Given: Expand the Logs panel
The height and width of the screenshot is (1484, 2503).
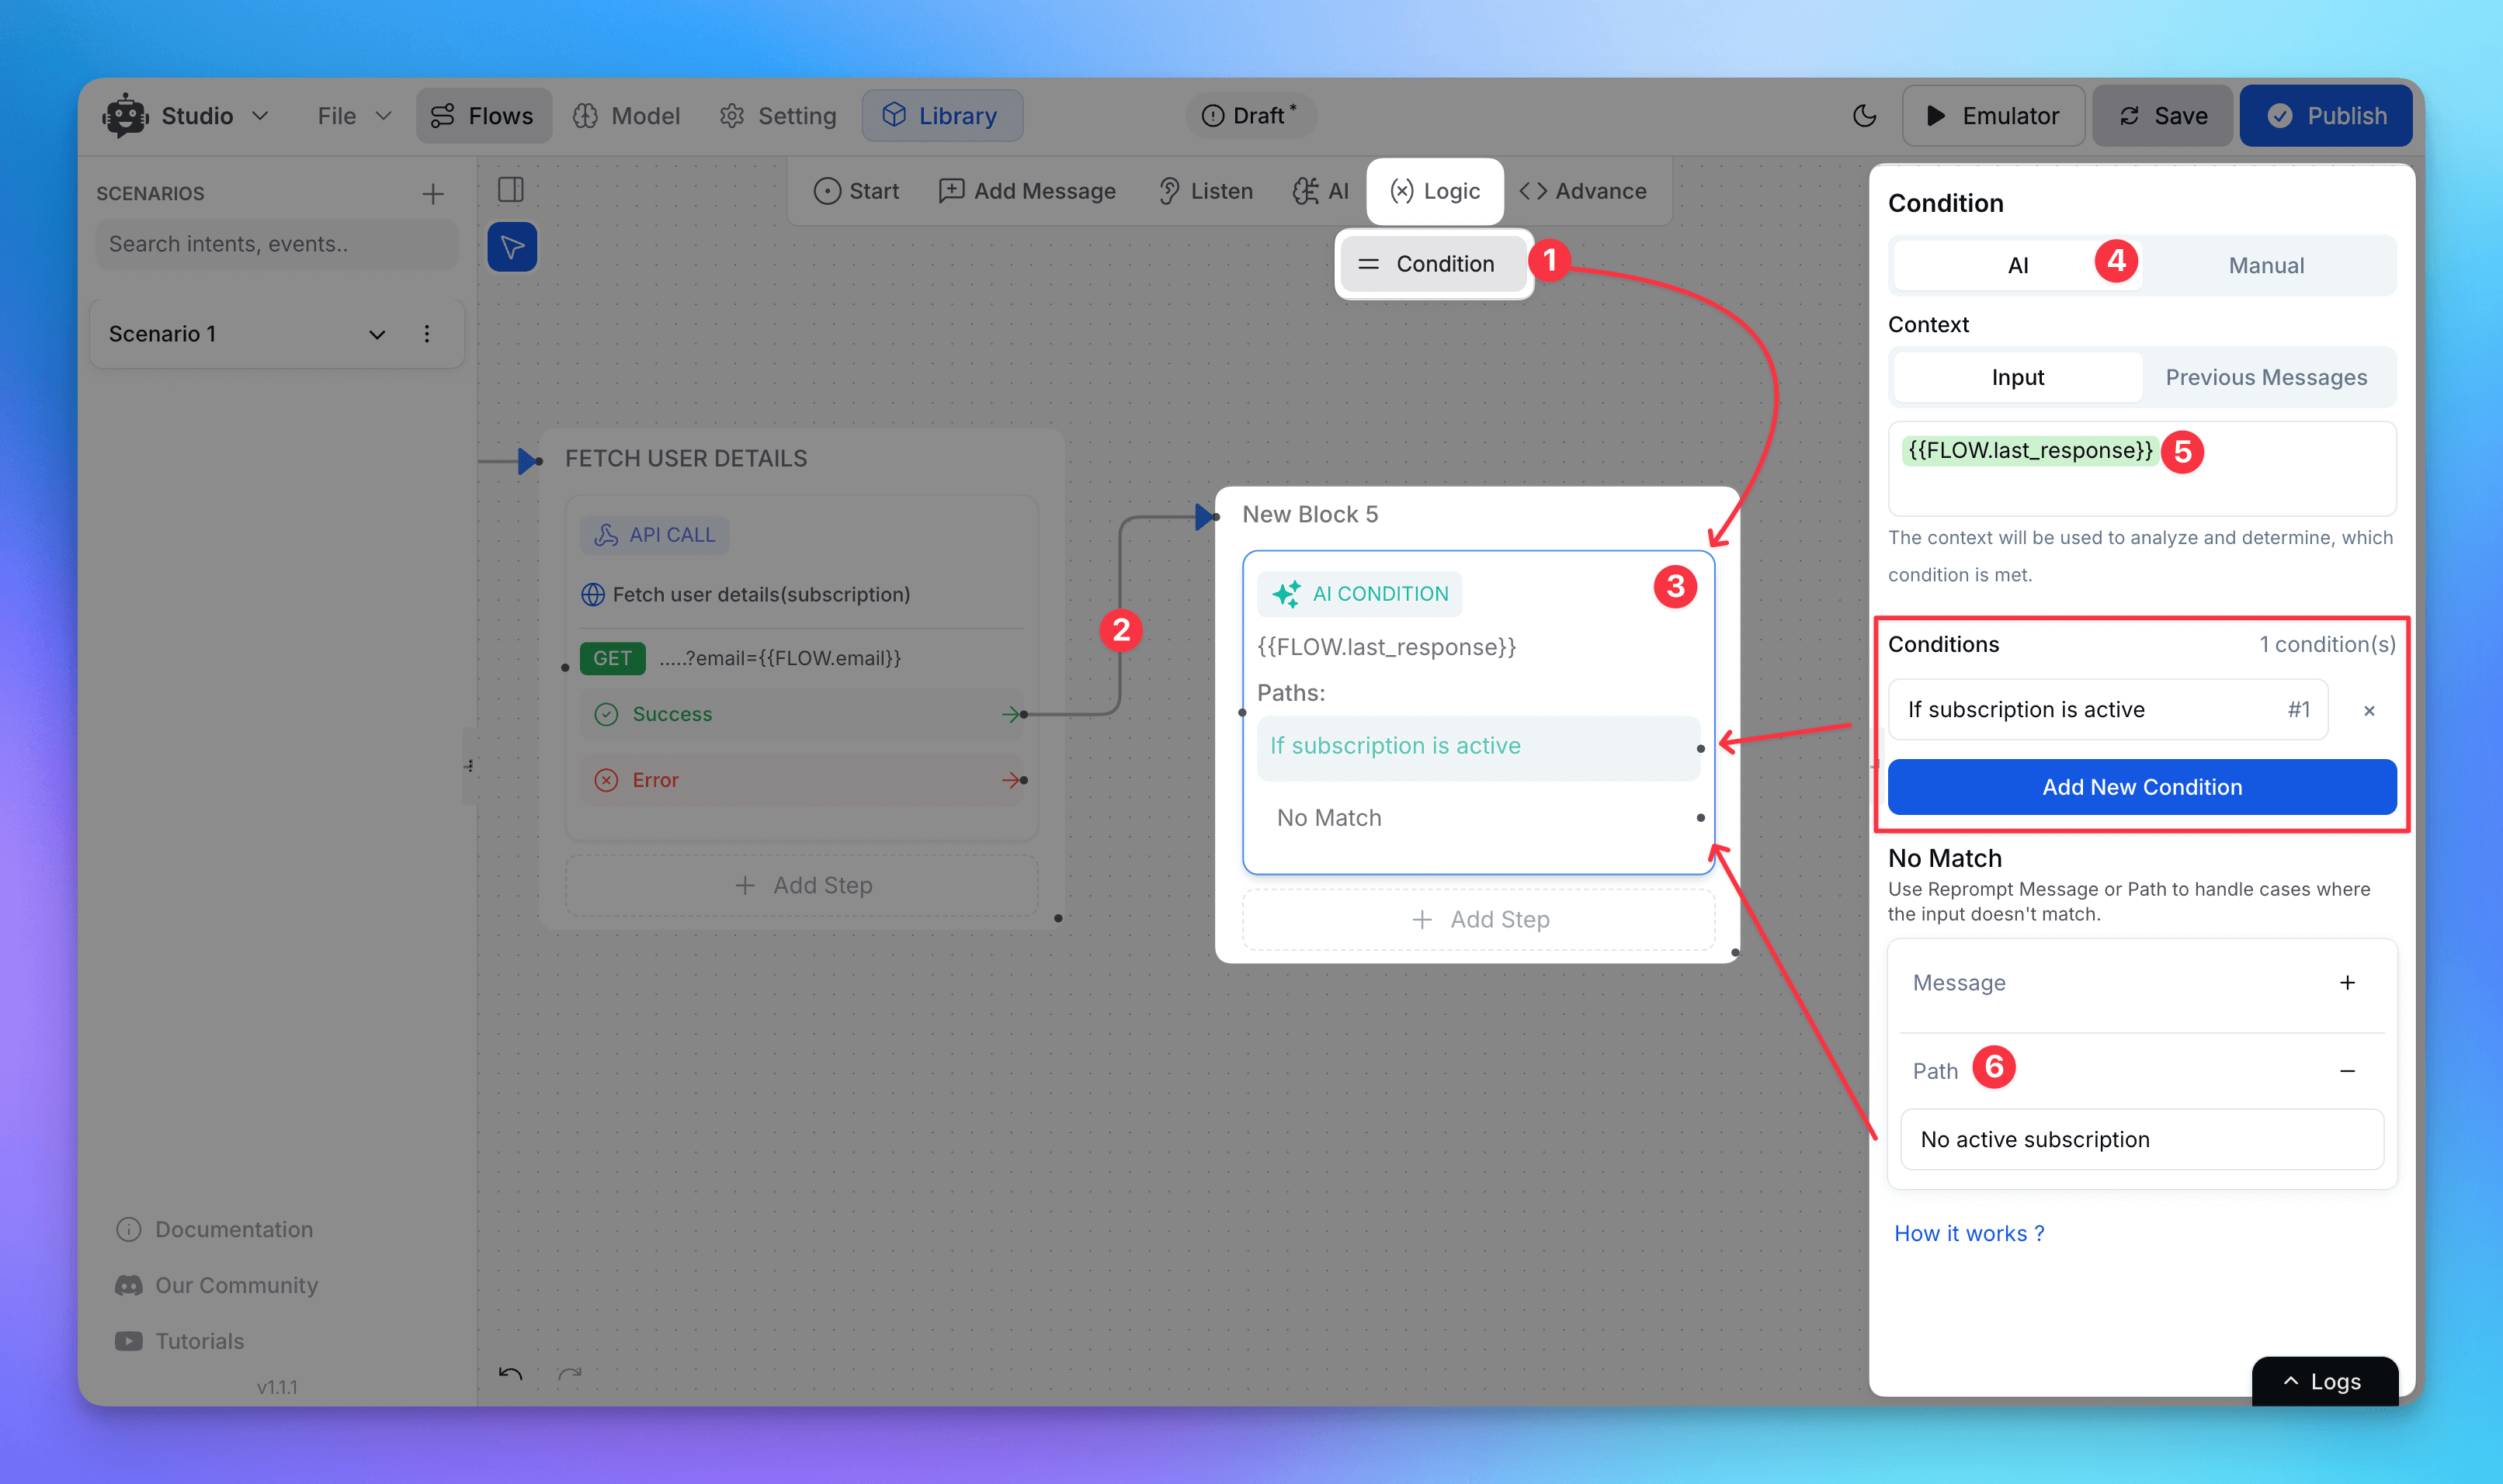Looking at the screenshot, I should point(2324,1381).
